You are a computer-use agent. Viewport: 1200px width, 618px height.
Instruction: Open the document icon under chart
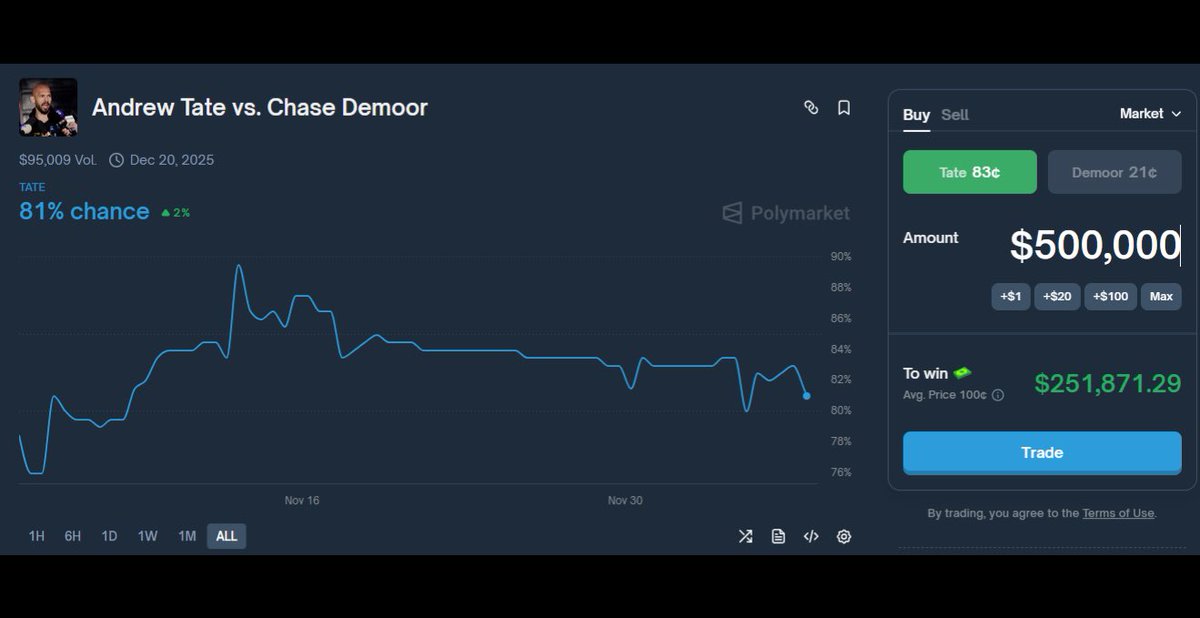tap(778, 537)
